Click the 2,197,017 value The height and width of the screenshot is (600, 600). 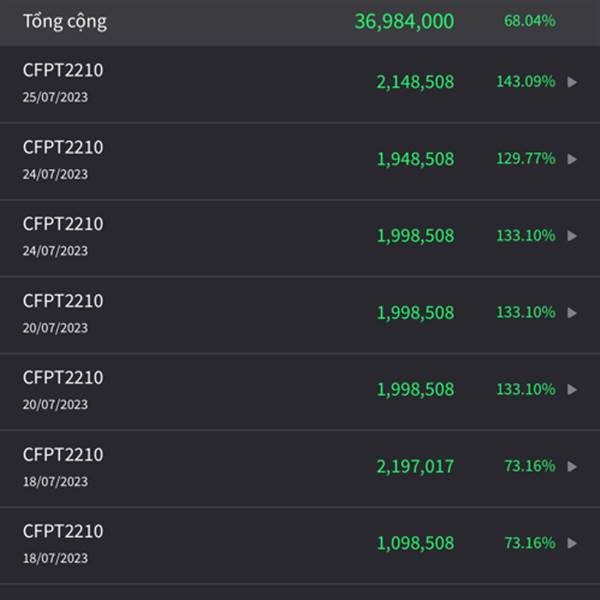coord(415,466)
